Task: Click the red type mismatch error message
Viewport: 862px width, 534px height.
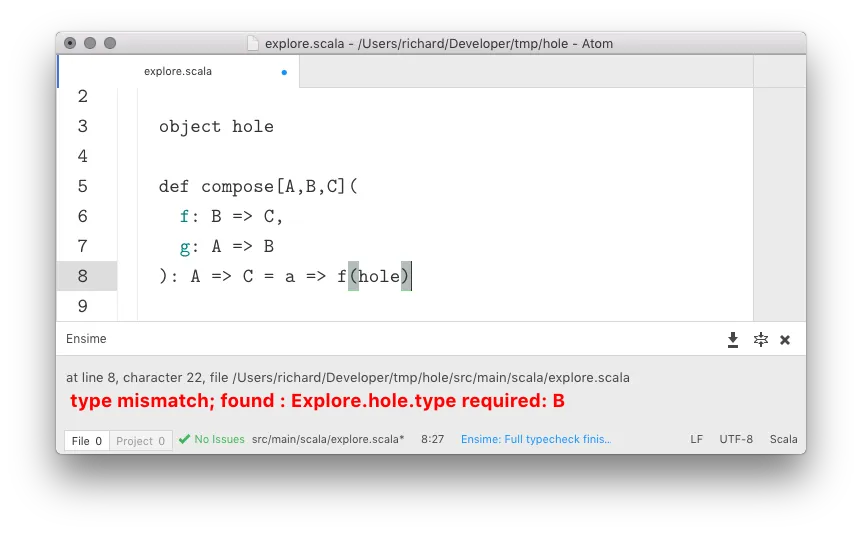Action: point(317,400)
